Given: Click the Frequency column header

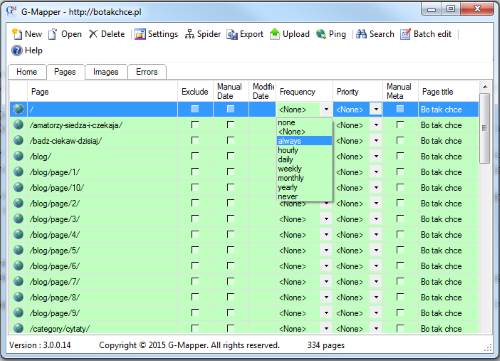Looking at the screenshot, I should pos(304,91).
